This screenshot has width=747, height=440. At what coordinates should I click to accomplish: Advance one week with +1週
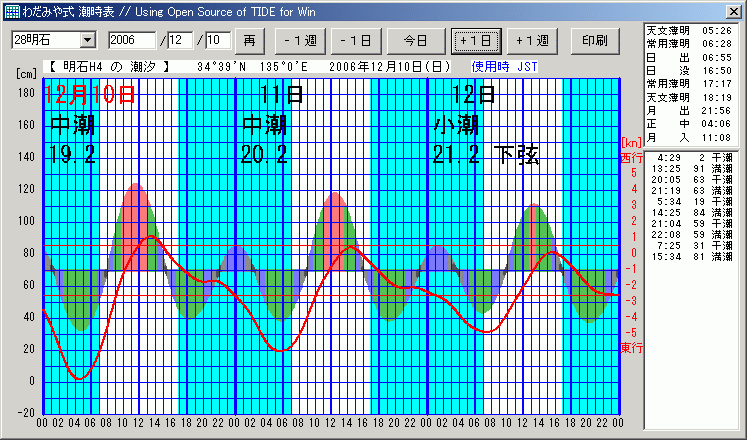533,41
